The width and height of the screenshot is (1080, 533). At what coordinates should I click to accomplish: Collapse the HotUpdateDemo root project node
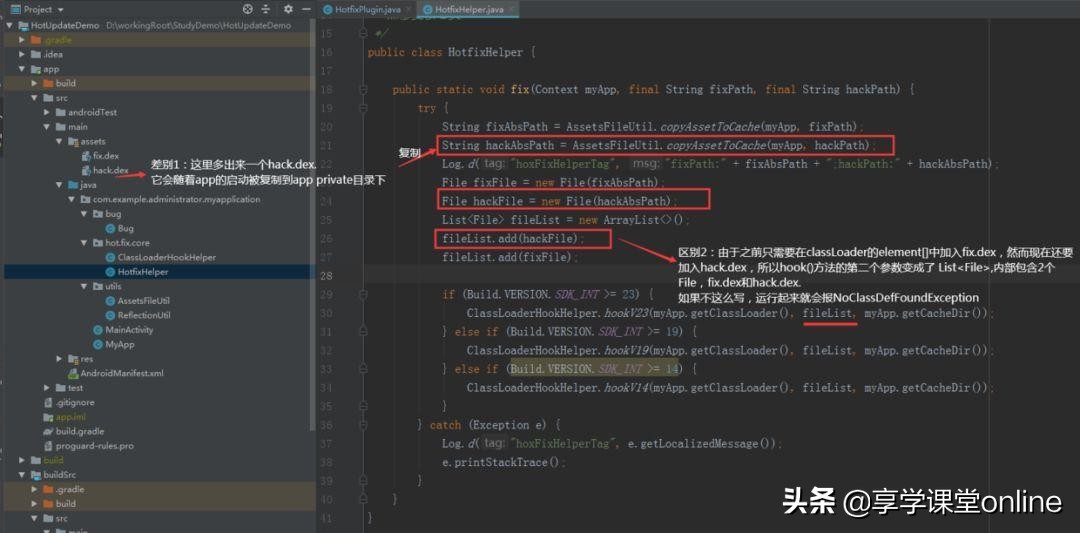pos(10,25)
